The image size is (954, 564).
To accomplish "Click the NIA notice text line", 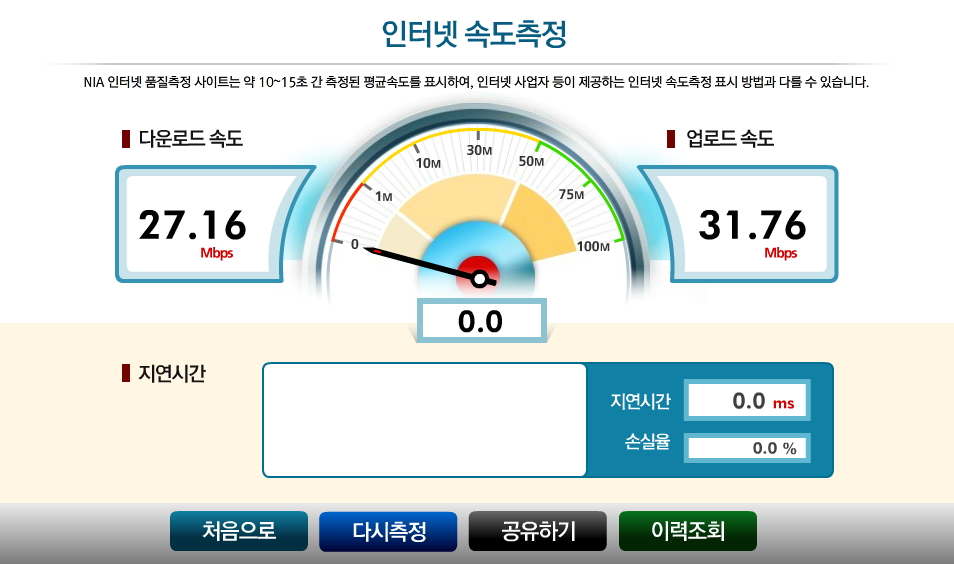I will [x=476, y=82].
